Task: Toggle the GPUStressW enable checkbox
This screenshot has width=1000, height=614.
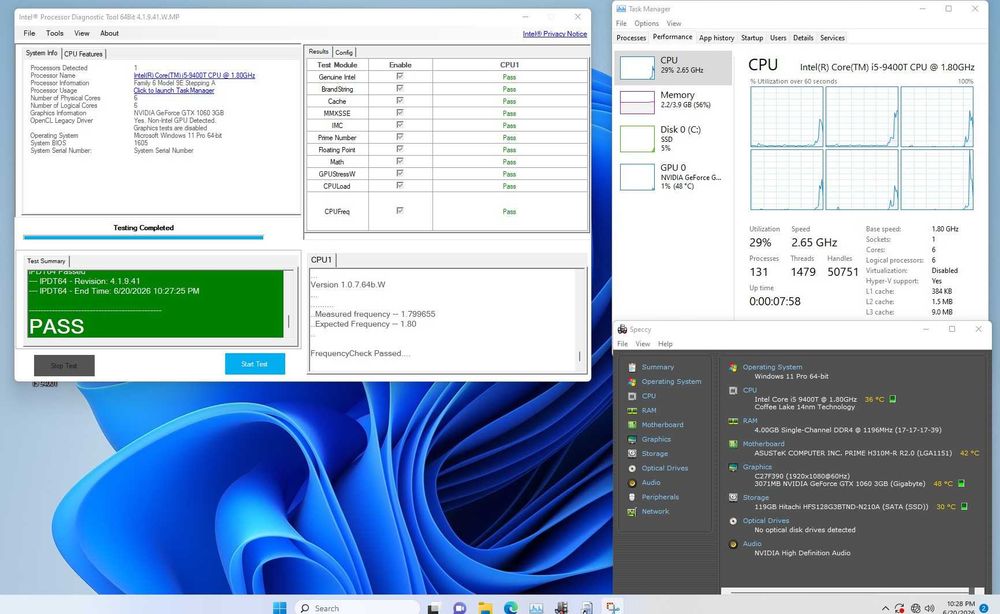Action: [400, 173]
